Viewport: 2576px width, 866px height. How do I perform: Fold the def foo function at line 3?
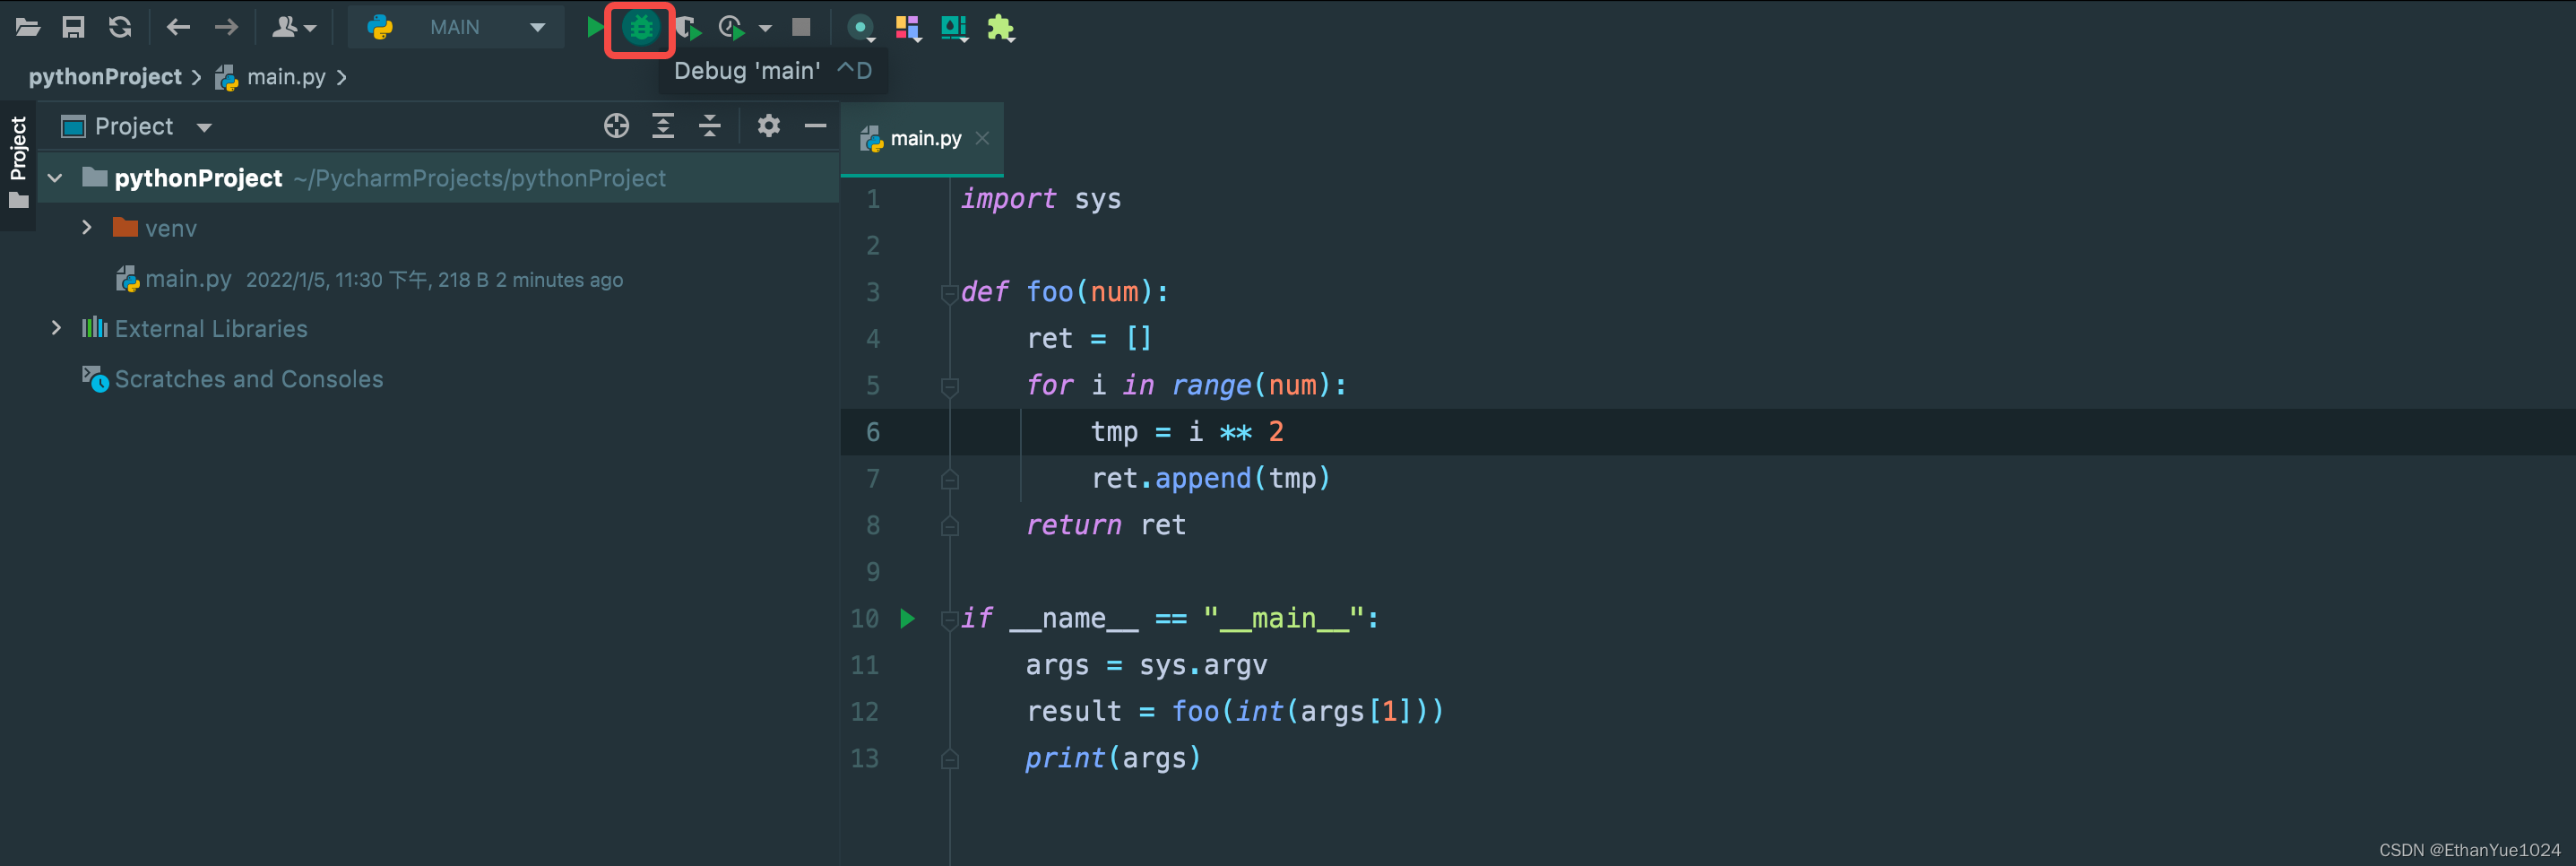click(x=949, y=293)
